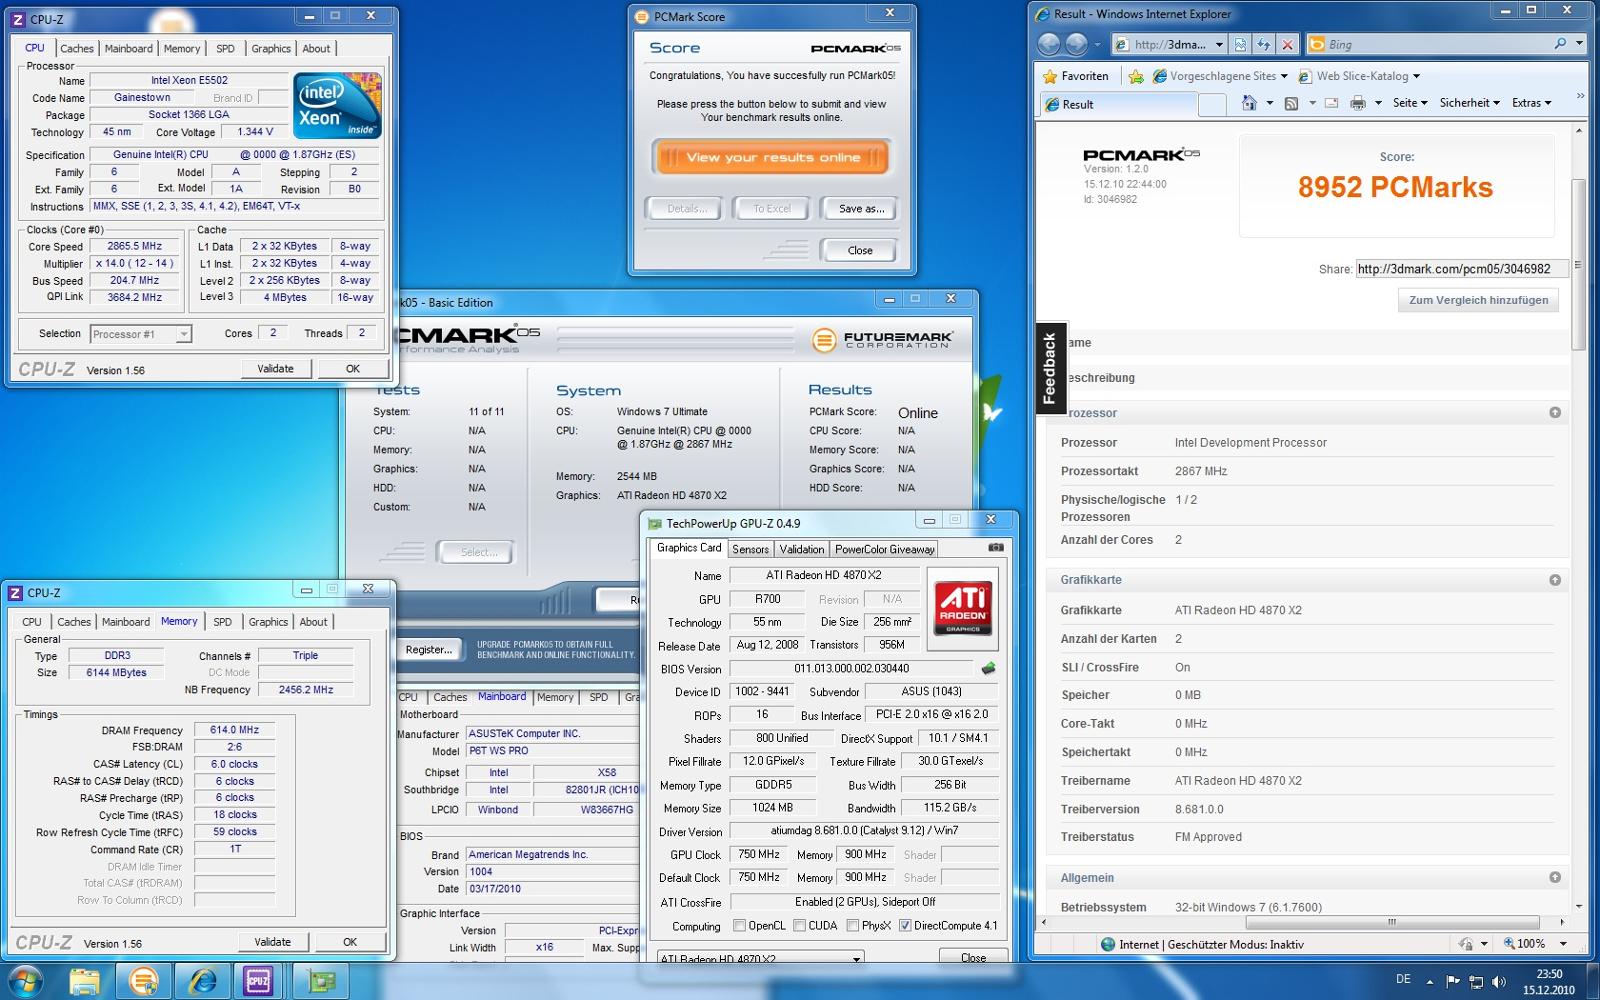
Task: Open the Vorgeschlagene Sites dropdown
Action: tap(1284, 76)
